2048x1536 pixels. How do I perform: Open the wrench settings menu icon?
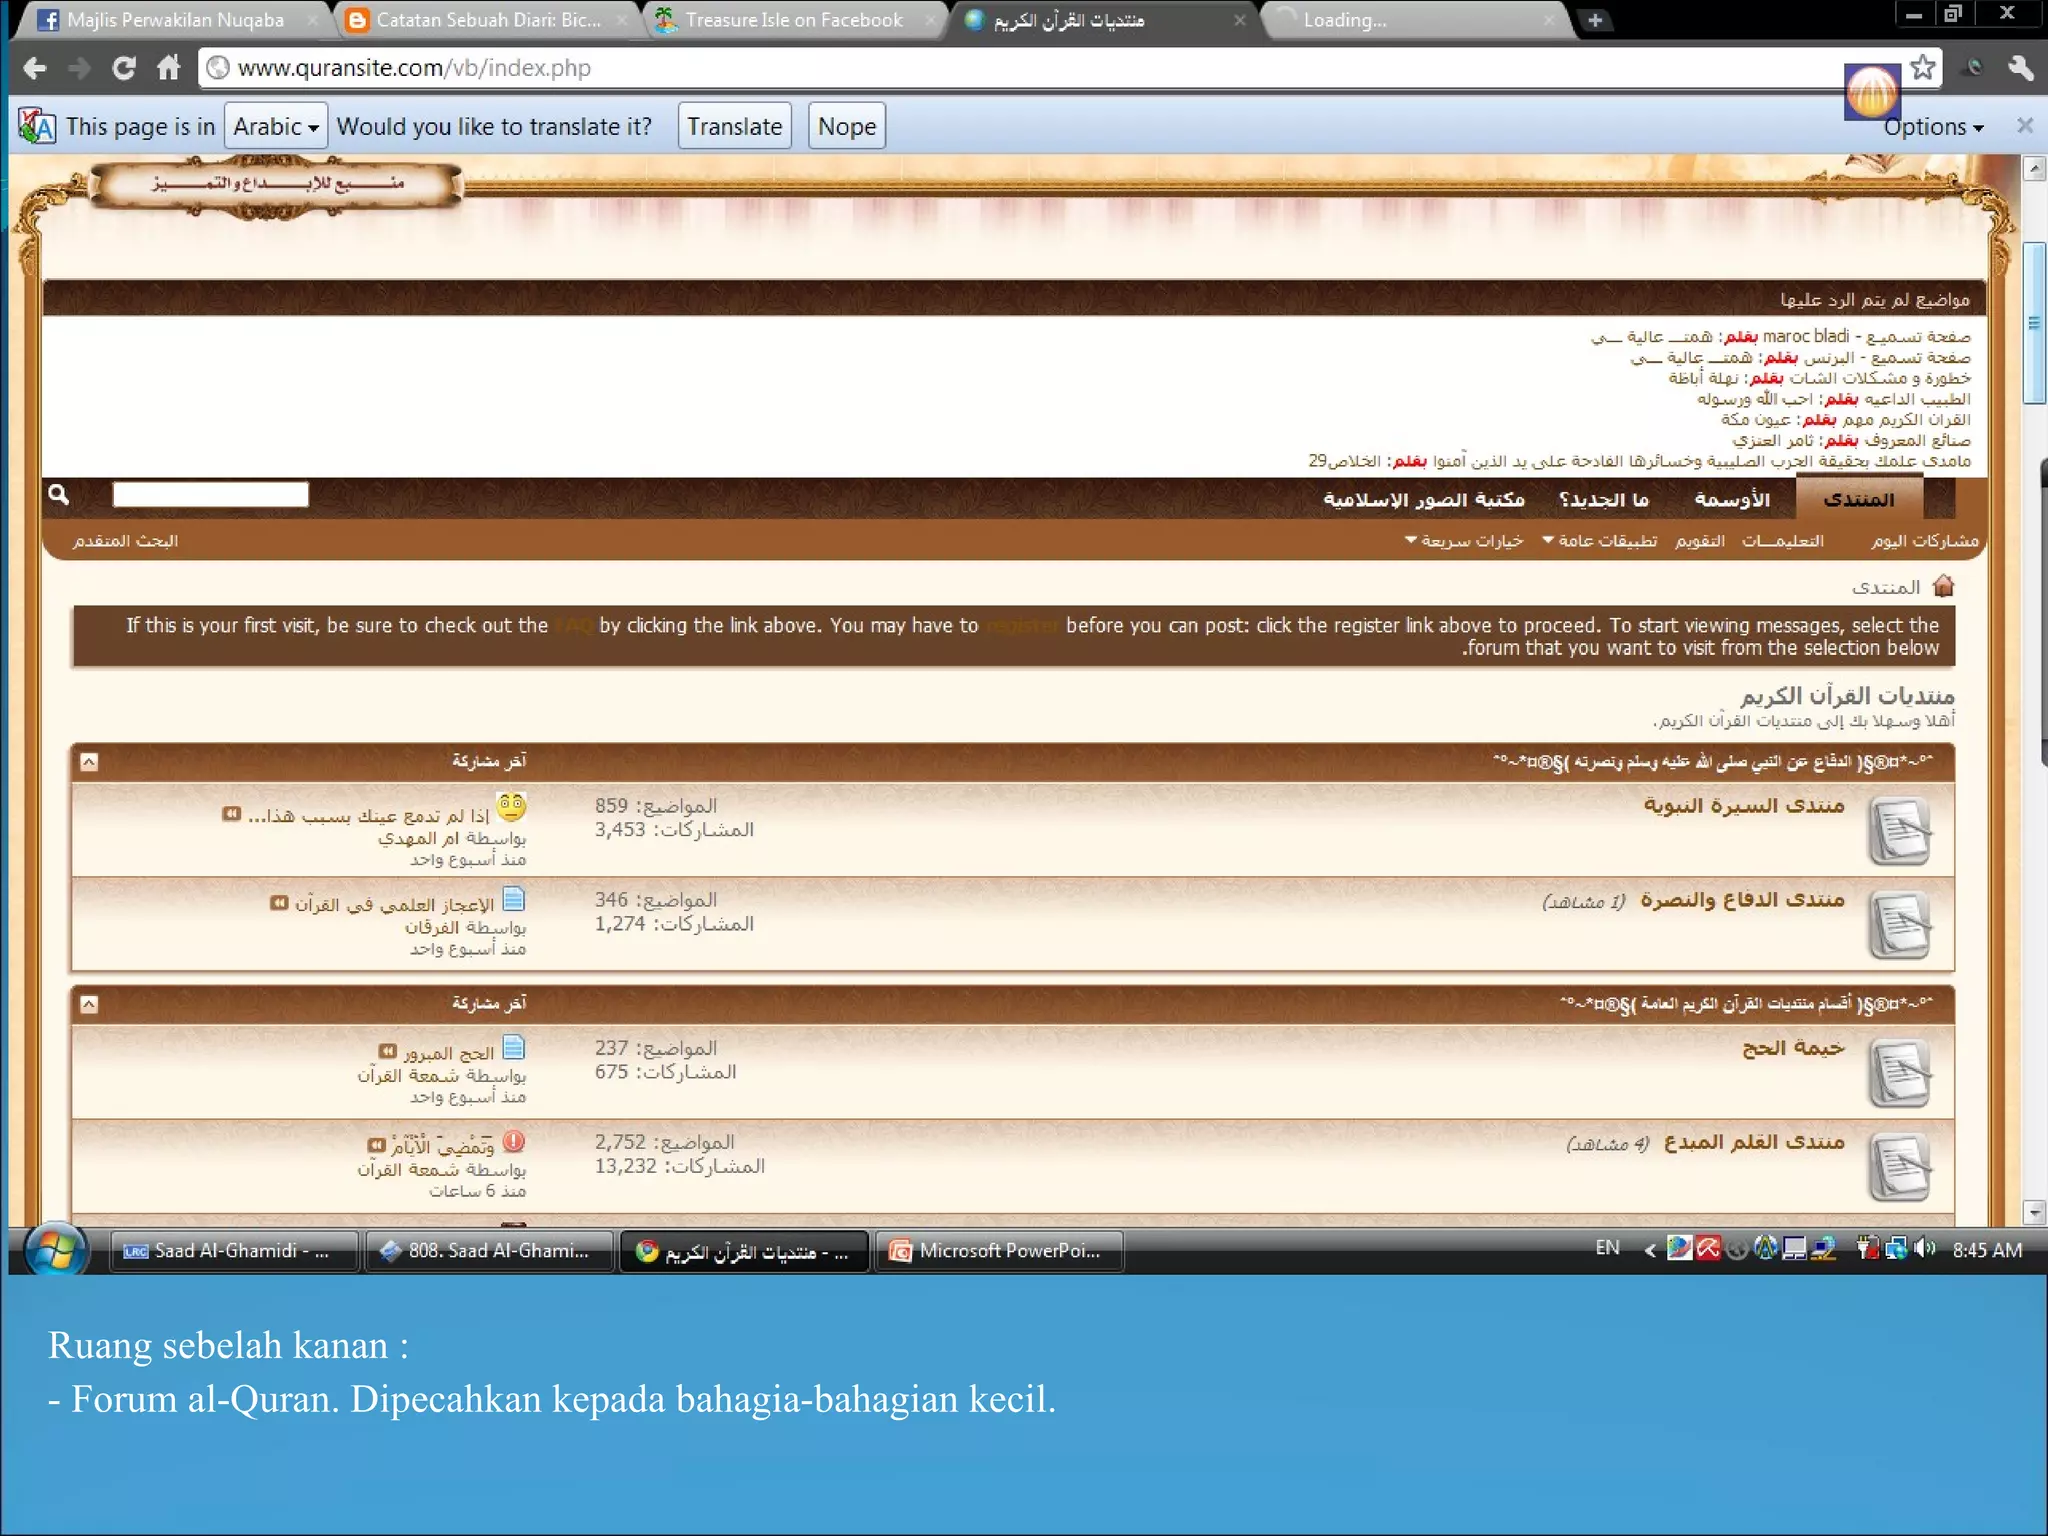pos(2019,68)
